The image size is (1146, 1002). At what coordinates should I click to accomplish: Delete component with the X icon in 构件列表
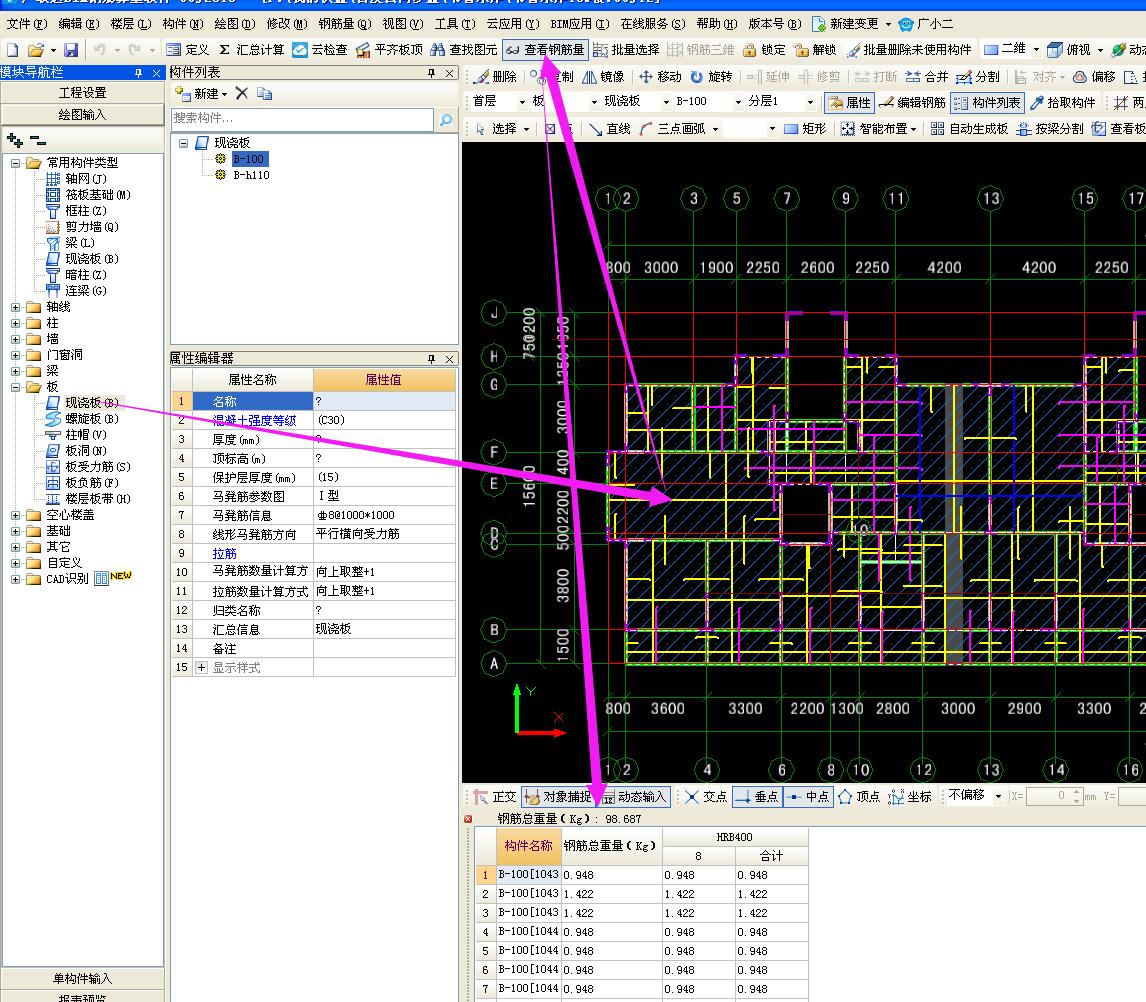point(242,93)
